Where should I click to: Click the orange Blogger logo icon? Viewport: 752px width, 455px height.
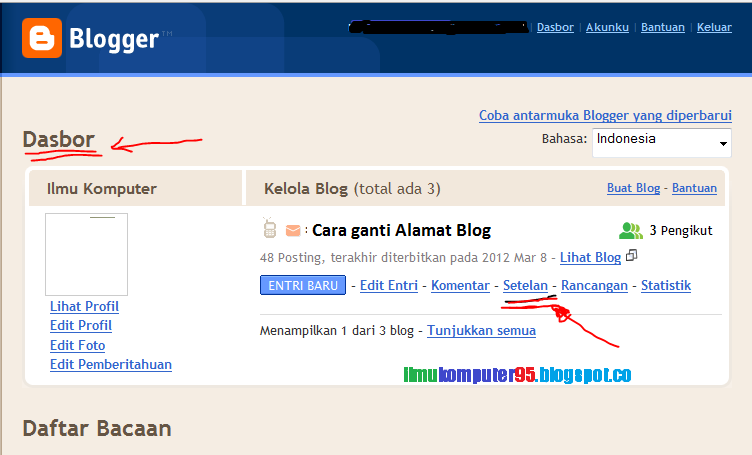(x=42, y=38)
